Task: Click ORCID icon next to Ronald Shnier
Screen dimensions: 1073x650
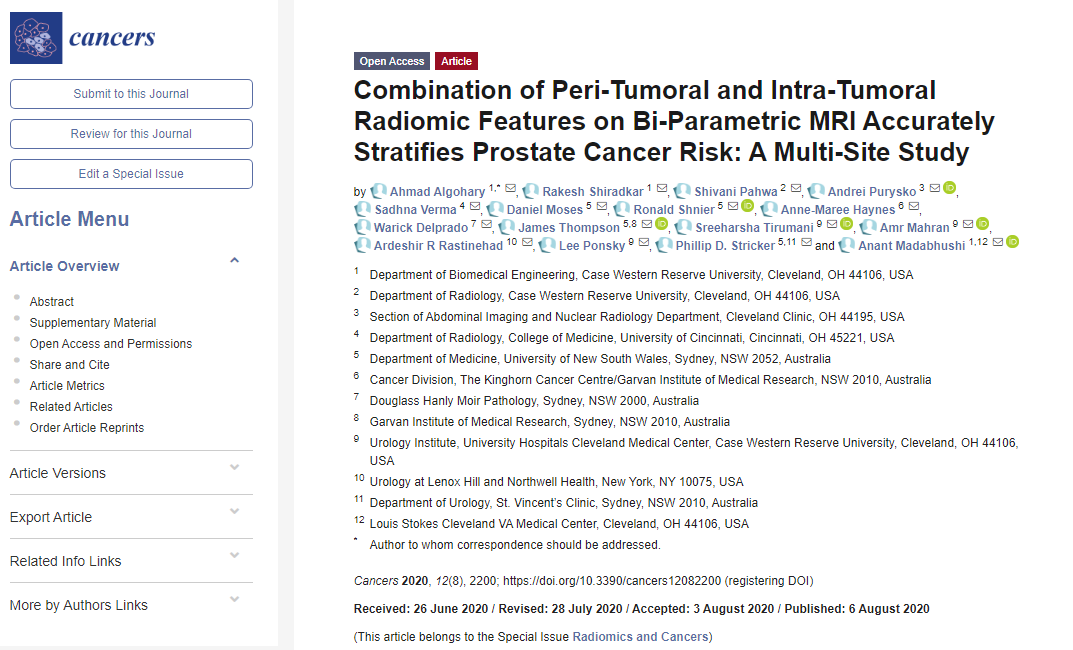Action: tap(745, 208)
